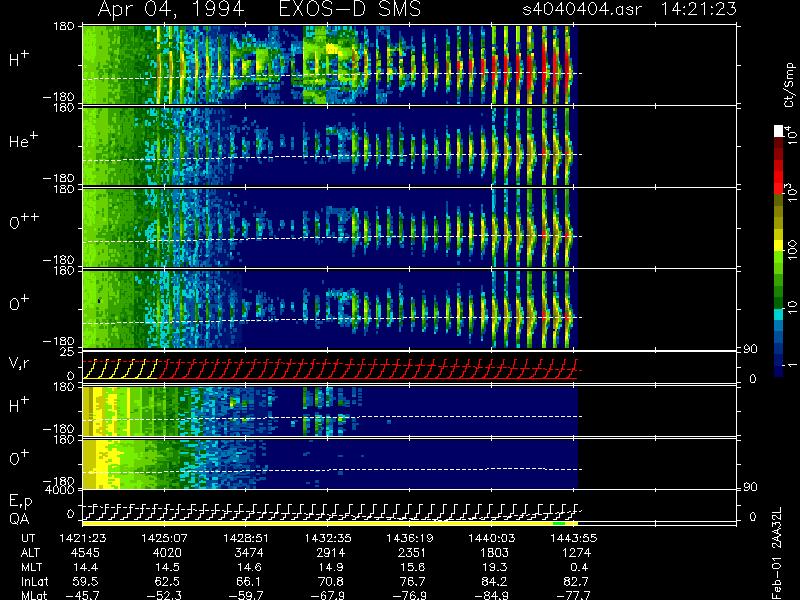This screenshot has height=600, width=800.
Task: Click the '14:21:23' time in the title
Action: [x=698, y=9]
